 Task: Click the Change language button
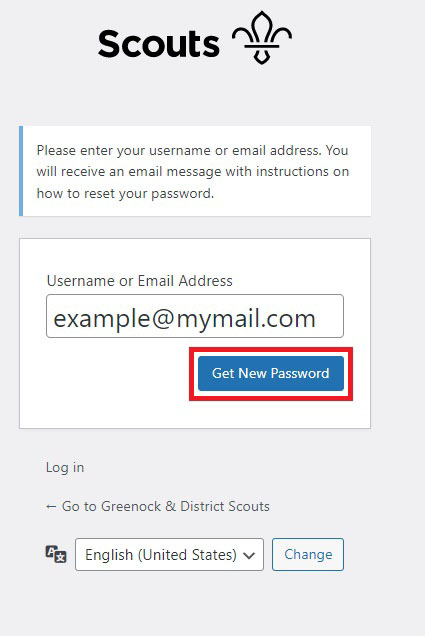(x=308, y=554)
